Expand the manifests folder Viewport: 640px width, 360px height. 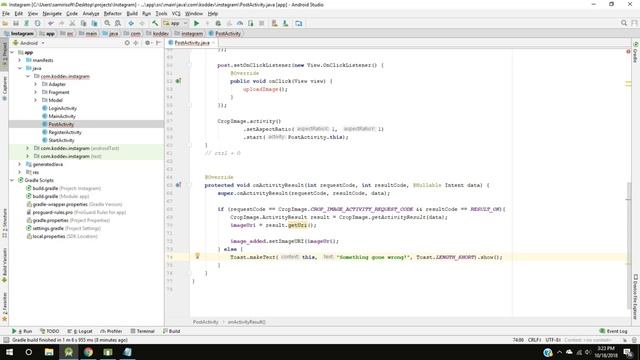tap(20, 60)
